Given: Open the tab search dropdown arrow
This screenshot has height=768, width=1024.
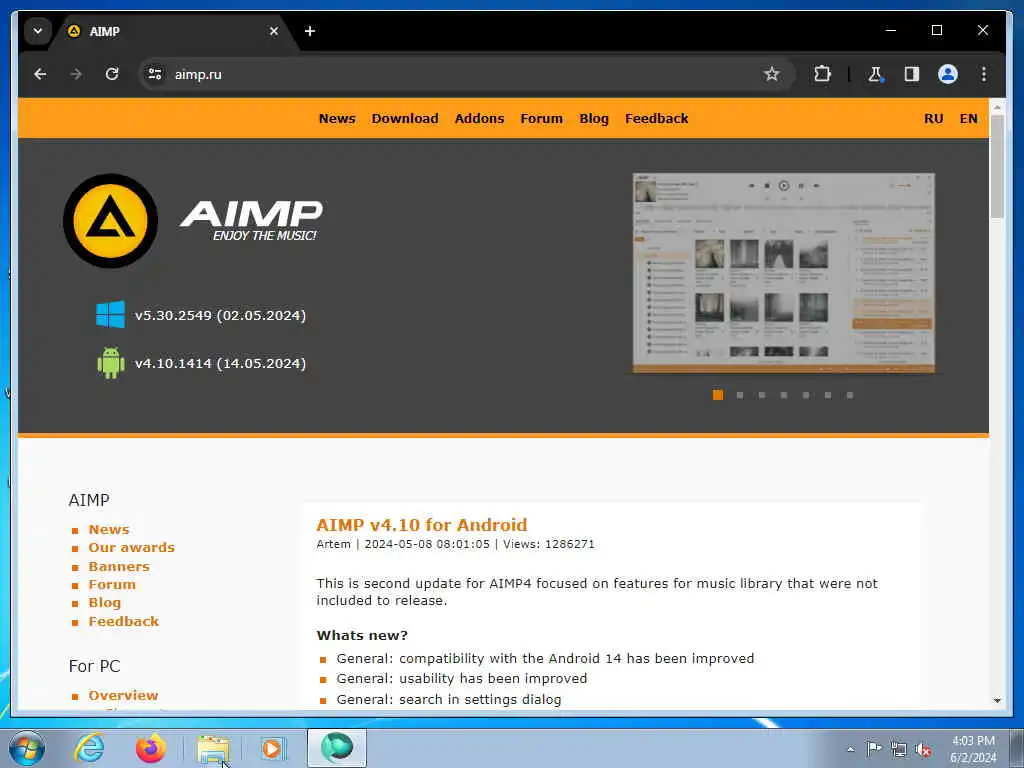Looking at the screenshot, I should click(38, 31).
